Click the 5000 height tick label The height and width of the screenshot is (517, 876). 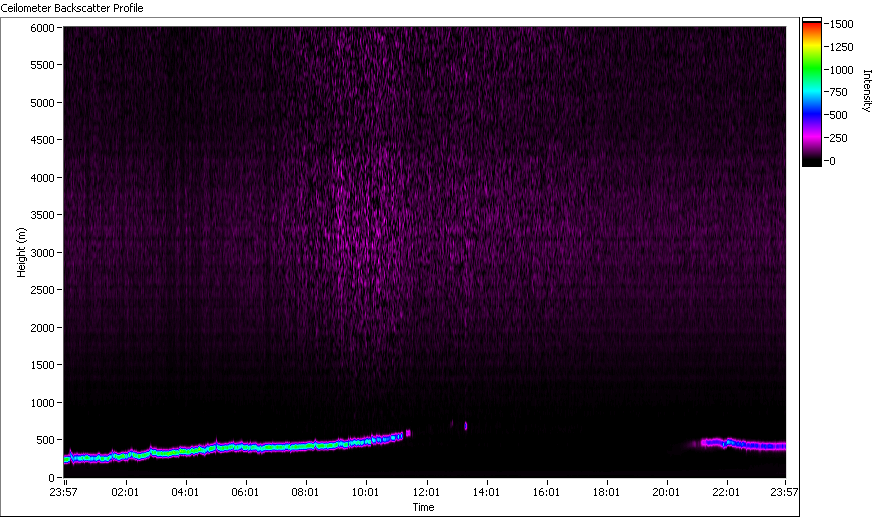point(42,103)
